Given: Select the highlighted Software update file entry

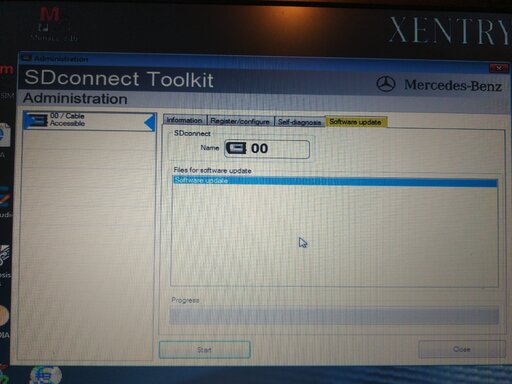Looking at the screenshot, I should [x=335, y=181].
